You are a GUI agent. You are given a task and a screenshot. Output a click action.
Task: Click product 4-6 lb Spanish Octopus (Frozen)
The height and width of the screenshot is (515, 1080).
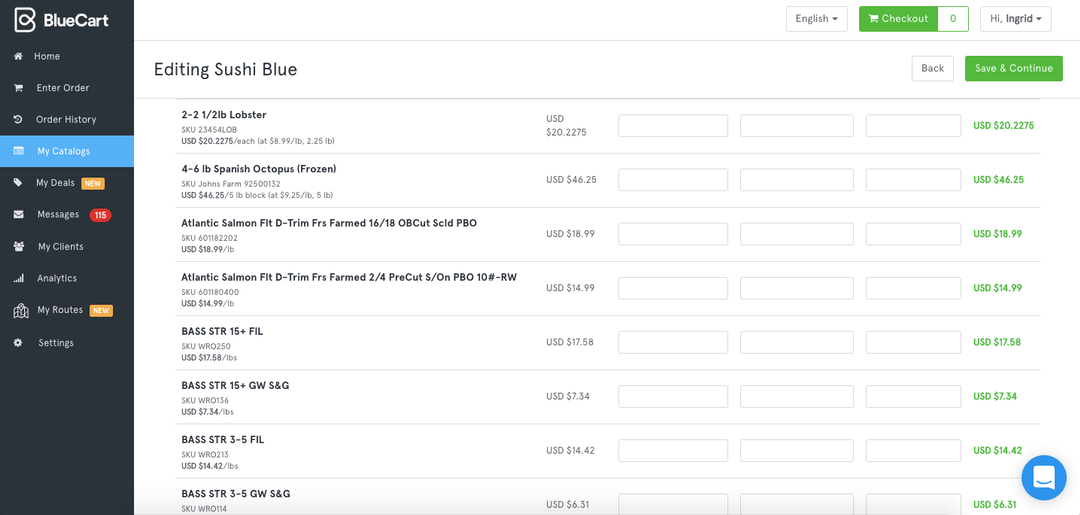pos(259,169)
